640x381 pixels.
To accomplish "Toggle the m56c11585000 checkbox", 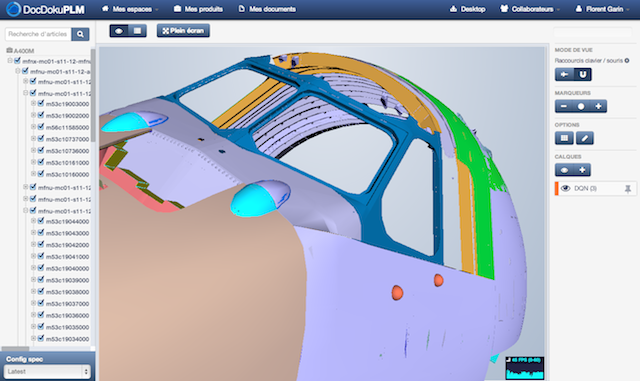I will point(41,127).
